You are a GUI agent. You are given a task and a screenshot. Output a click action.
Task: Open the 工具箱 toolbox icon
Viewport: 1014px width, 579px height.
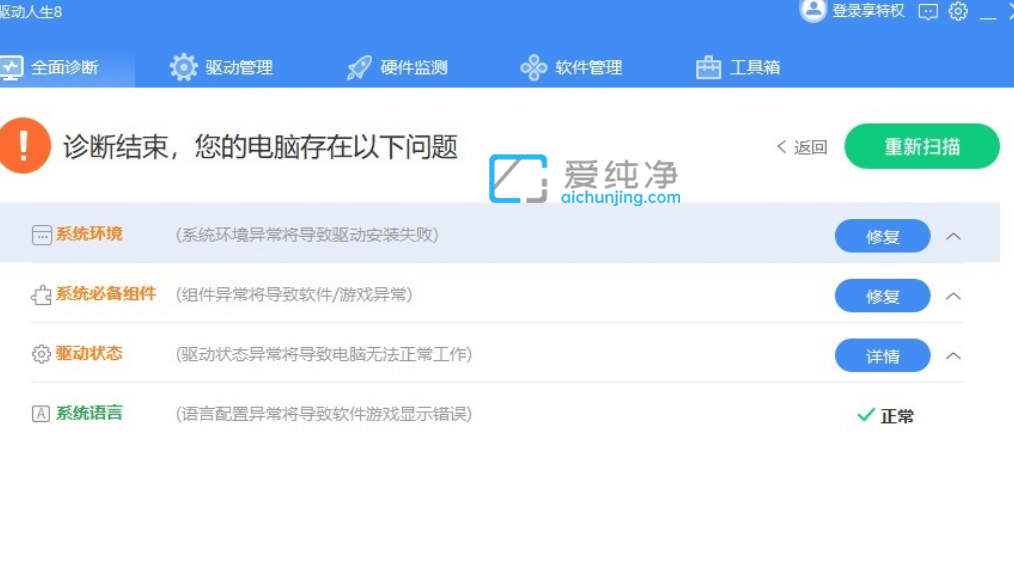point(707,66)
